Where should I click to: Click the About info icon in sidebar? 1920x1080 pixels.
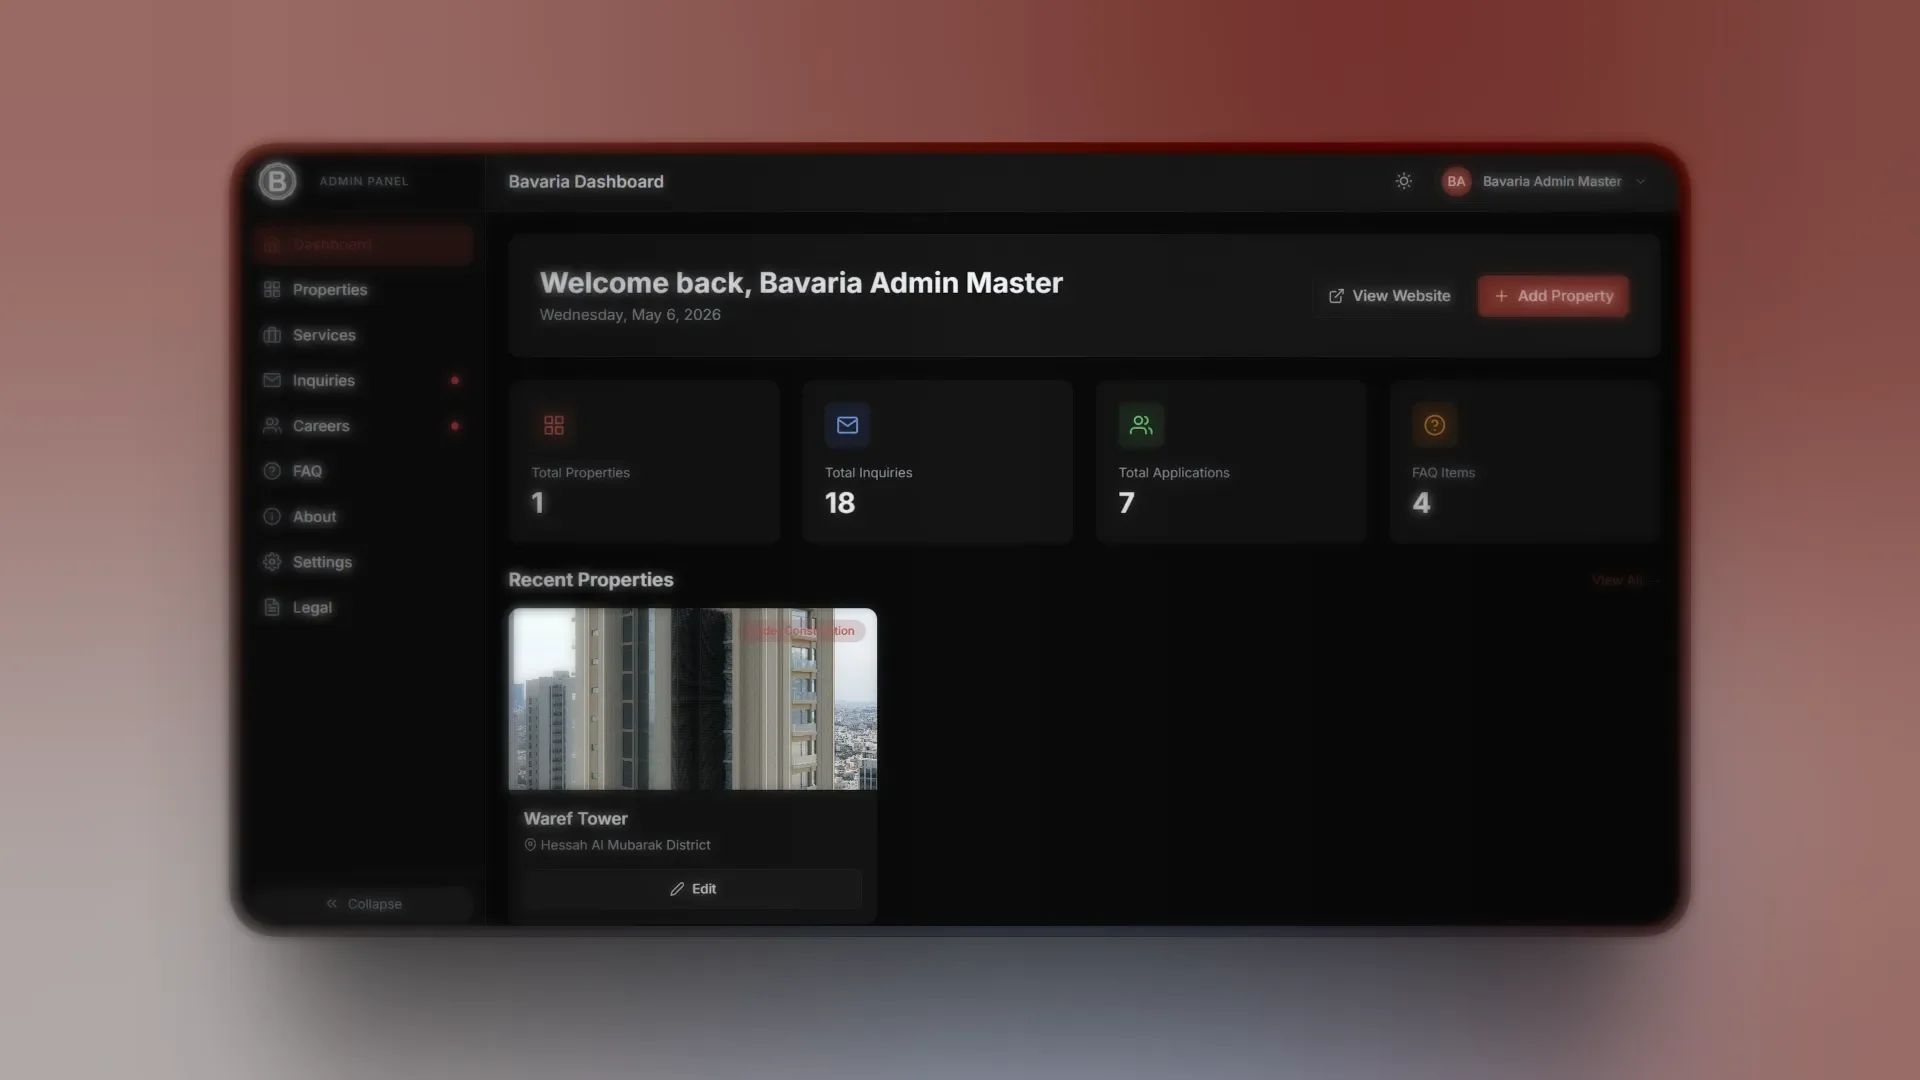click(x=272, y=517)
